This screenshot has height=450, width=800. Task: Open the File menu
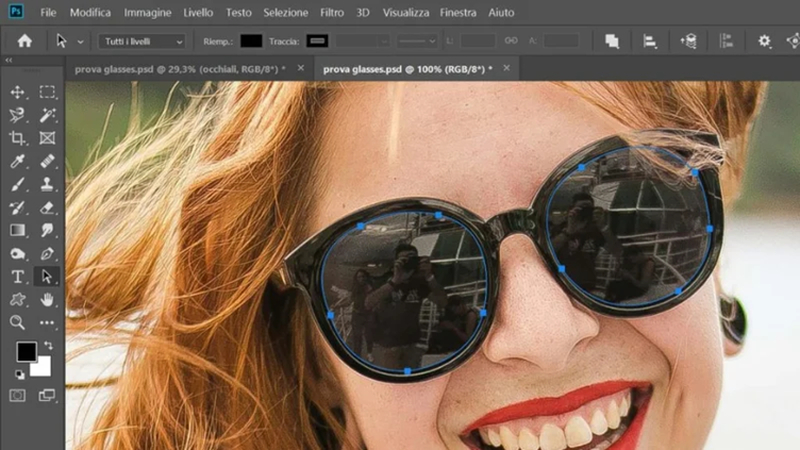point(48,13)
